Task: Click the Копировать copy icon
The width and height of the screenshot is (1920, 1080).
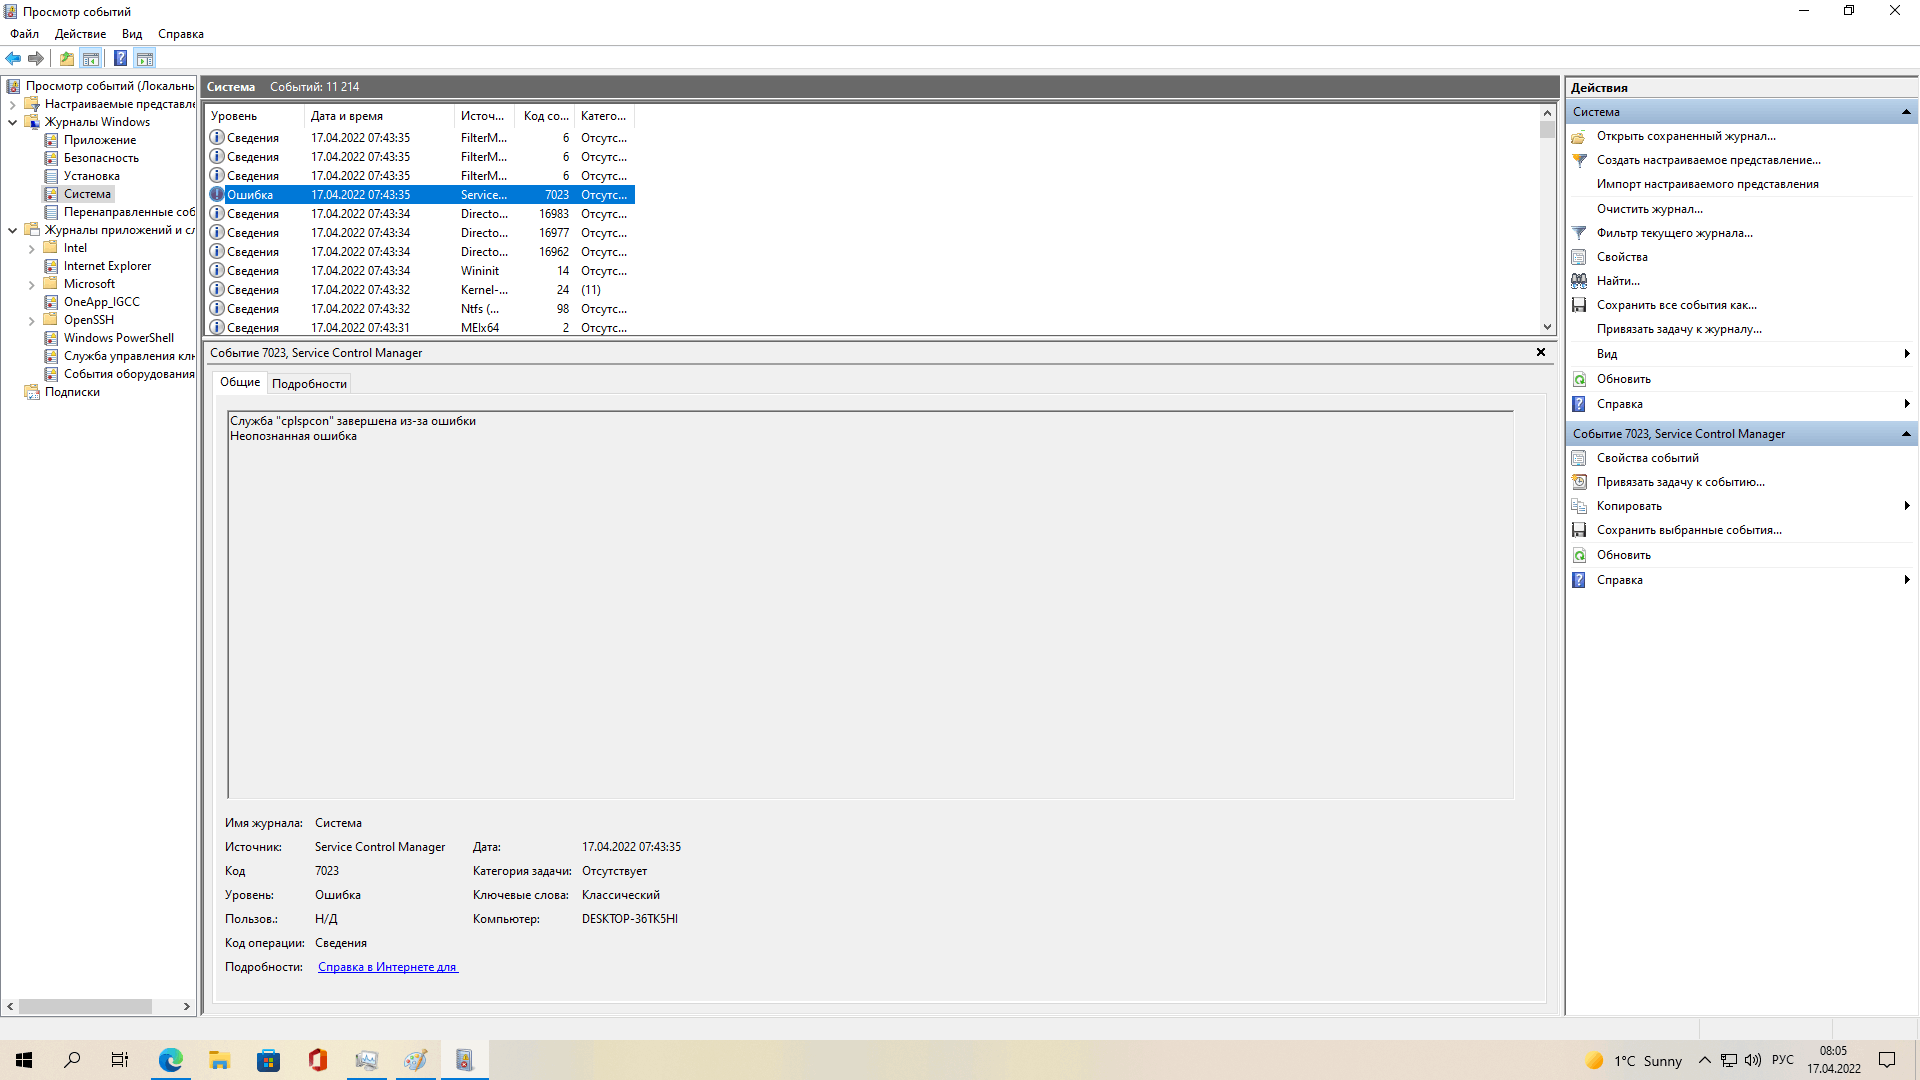Action: click(x=1579, y=506)
